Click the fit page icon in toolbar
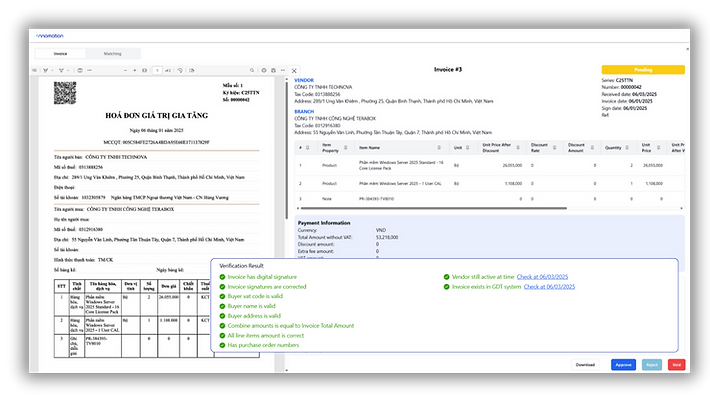 [144, 70]
